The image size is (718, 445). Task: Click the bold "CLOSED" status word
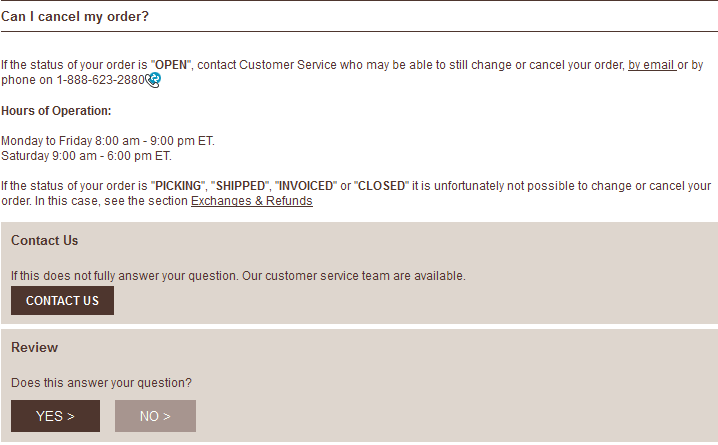point(379,186)
